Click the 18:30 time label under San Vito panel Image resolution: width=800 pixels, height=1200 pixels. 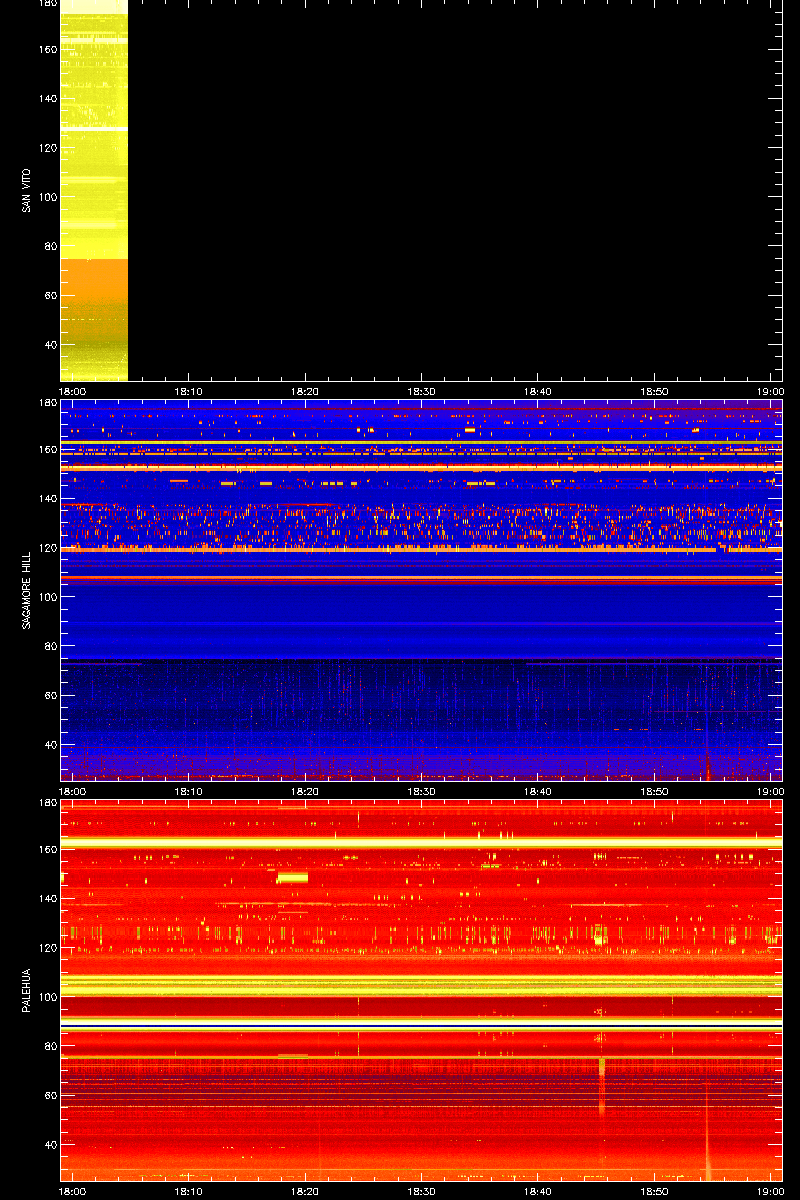coord(421,392)
